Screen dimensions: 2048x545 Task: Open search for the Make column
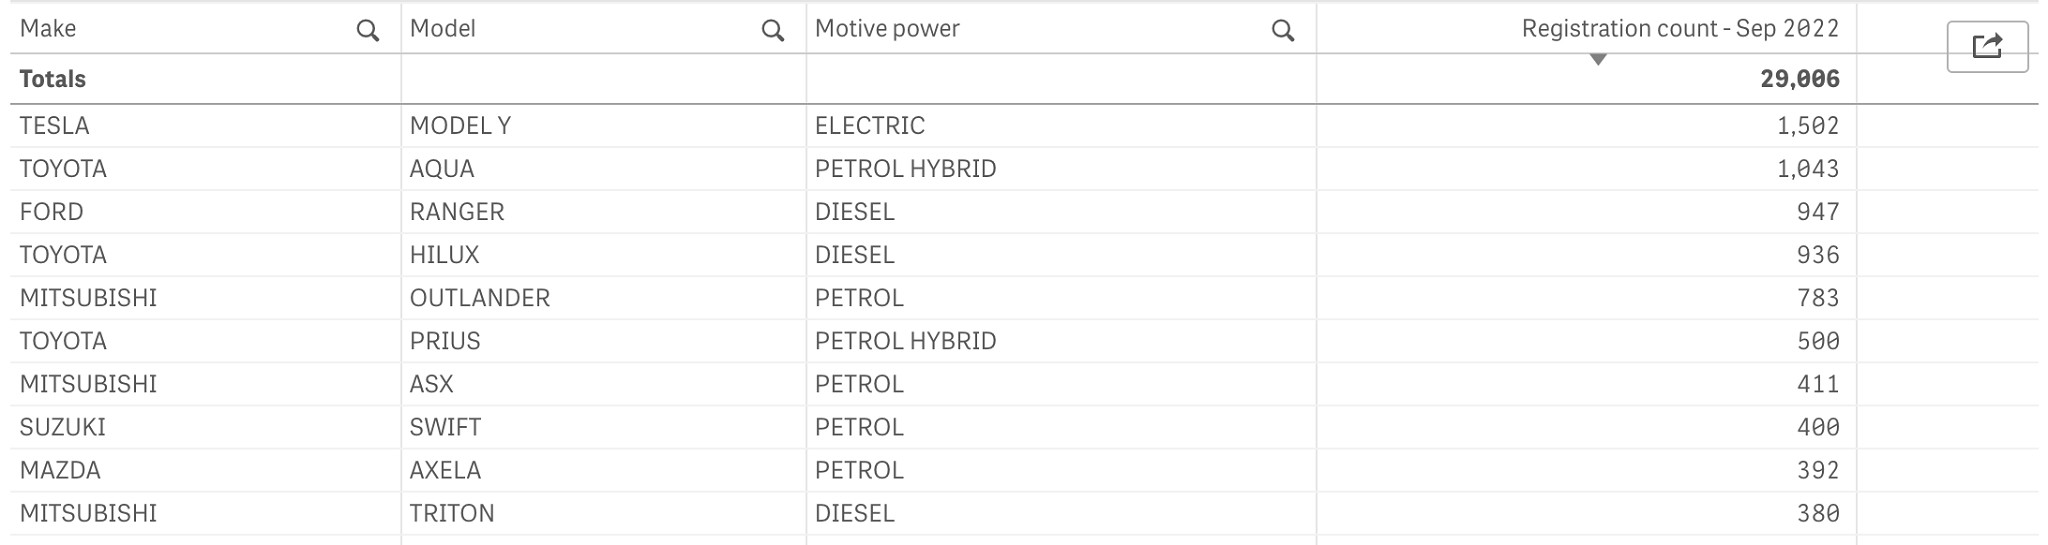pyautogui.click(x=368, y=31)
